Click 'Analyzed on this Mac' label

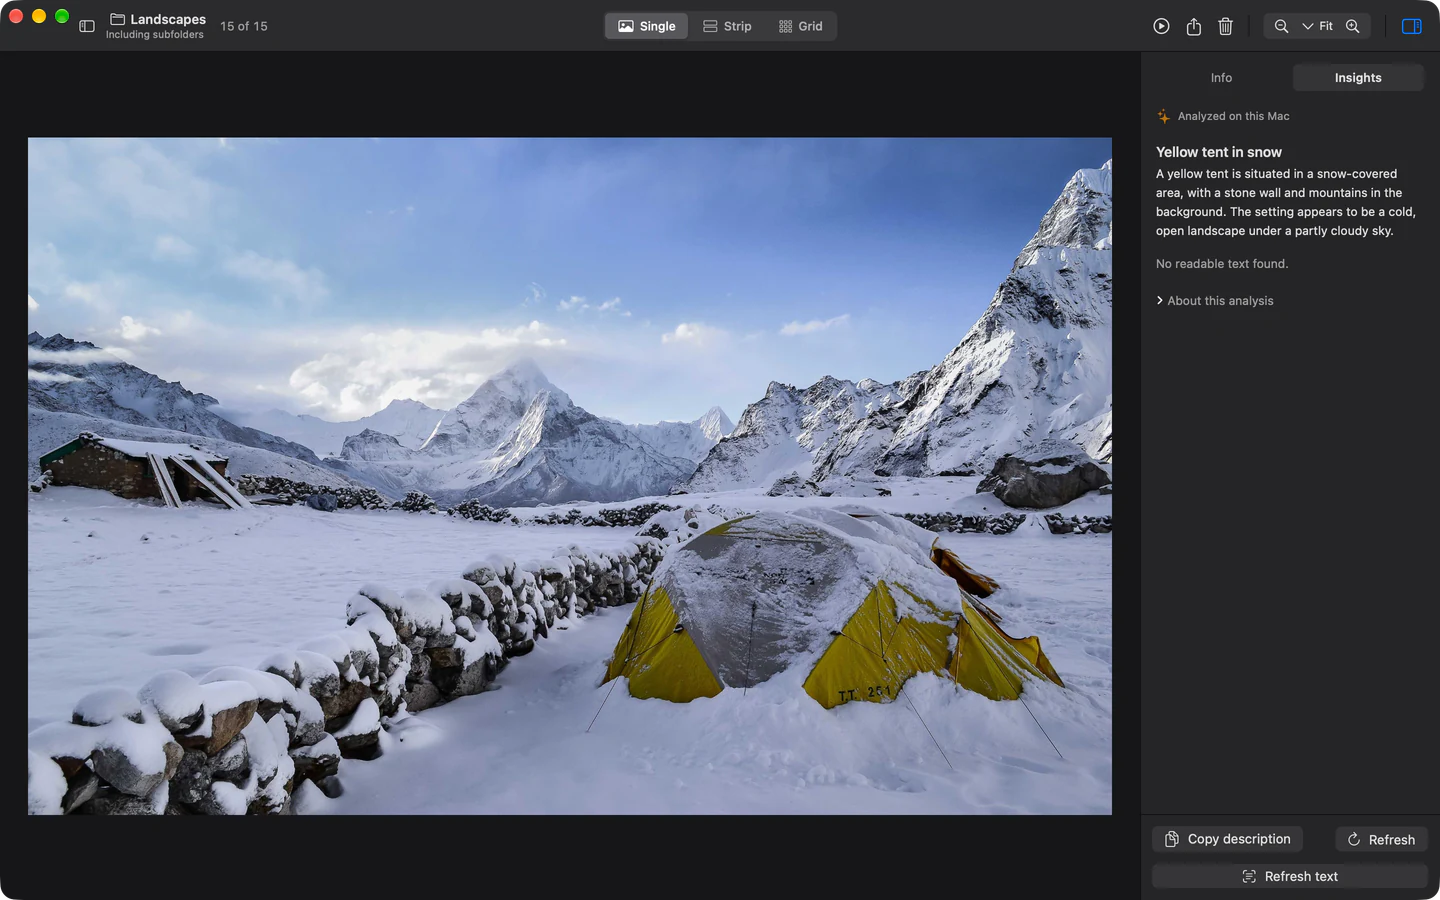[x=1233, y=116]
